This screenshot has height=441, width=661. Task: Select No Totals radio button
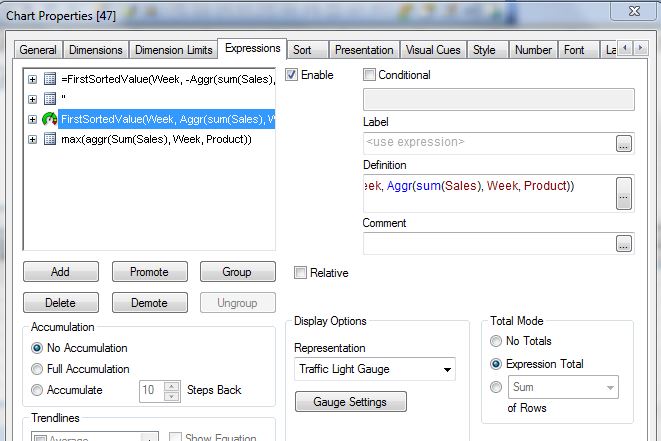[x=496, y=341]
